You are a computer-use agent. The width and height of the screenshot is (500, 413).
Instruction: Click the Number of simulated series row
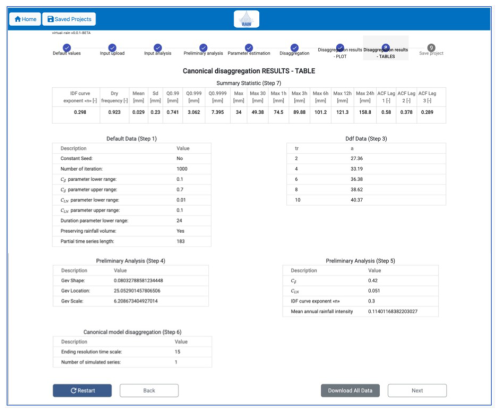pyautogui.click(x=132, y=362)
